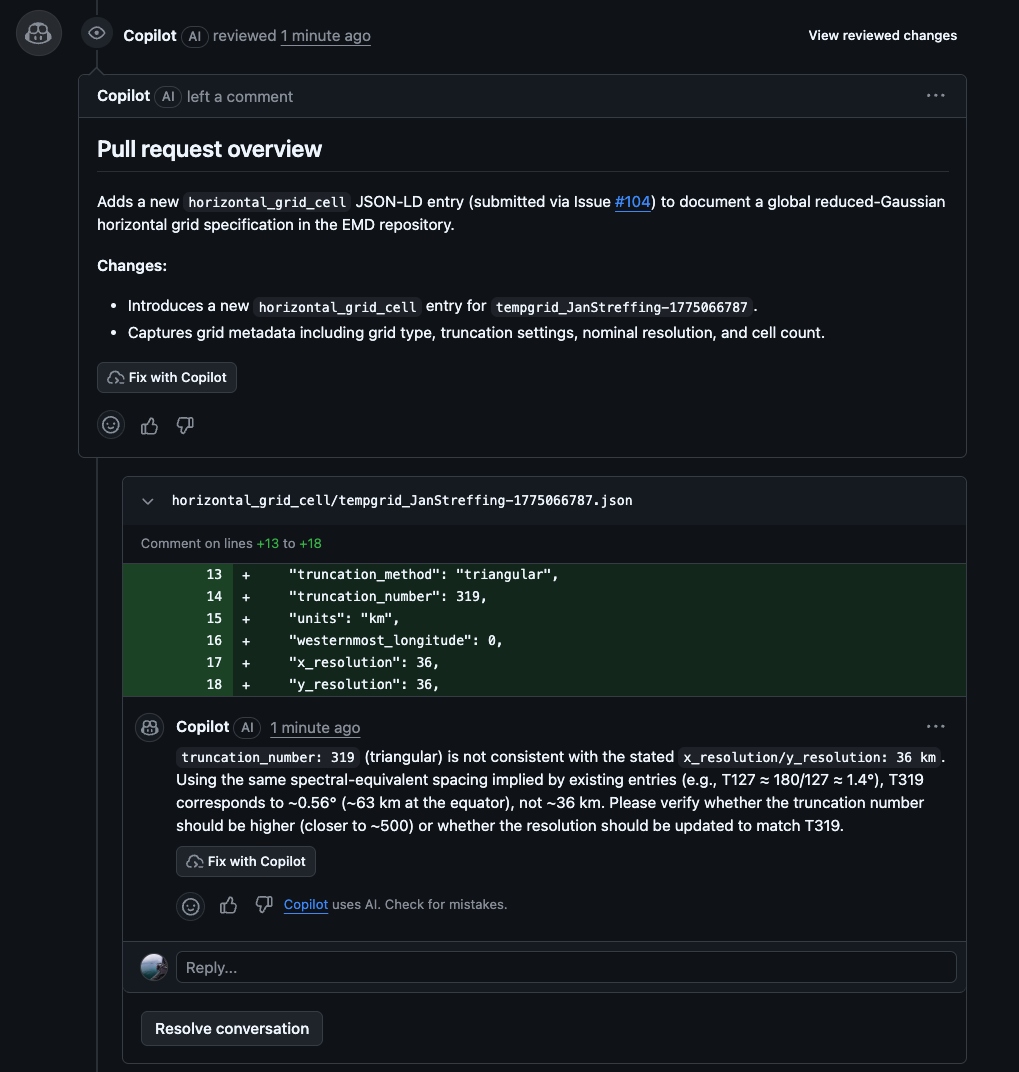Screen dimensions: 1019x1072
Task: Focus the Reply input field
Action: [566, 967]
